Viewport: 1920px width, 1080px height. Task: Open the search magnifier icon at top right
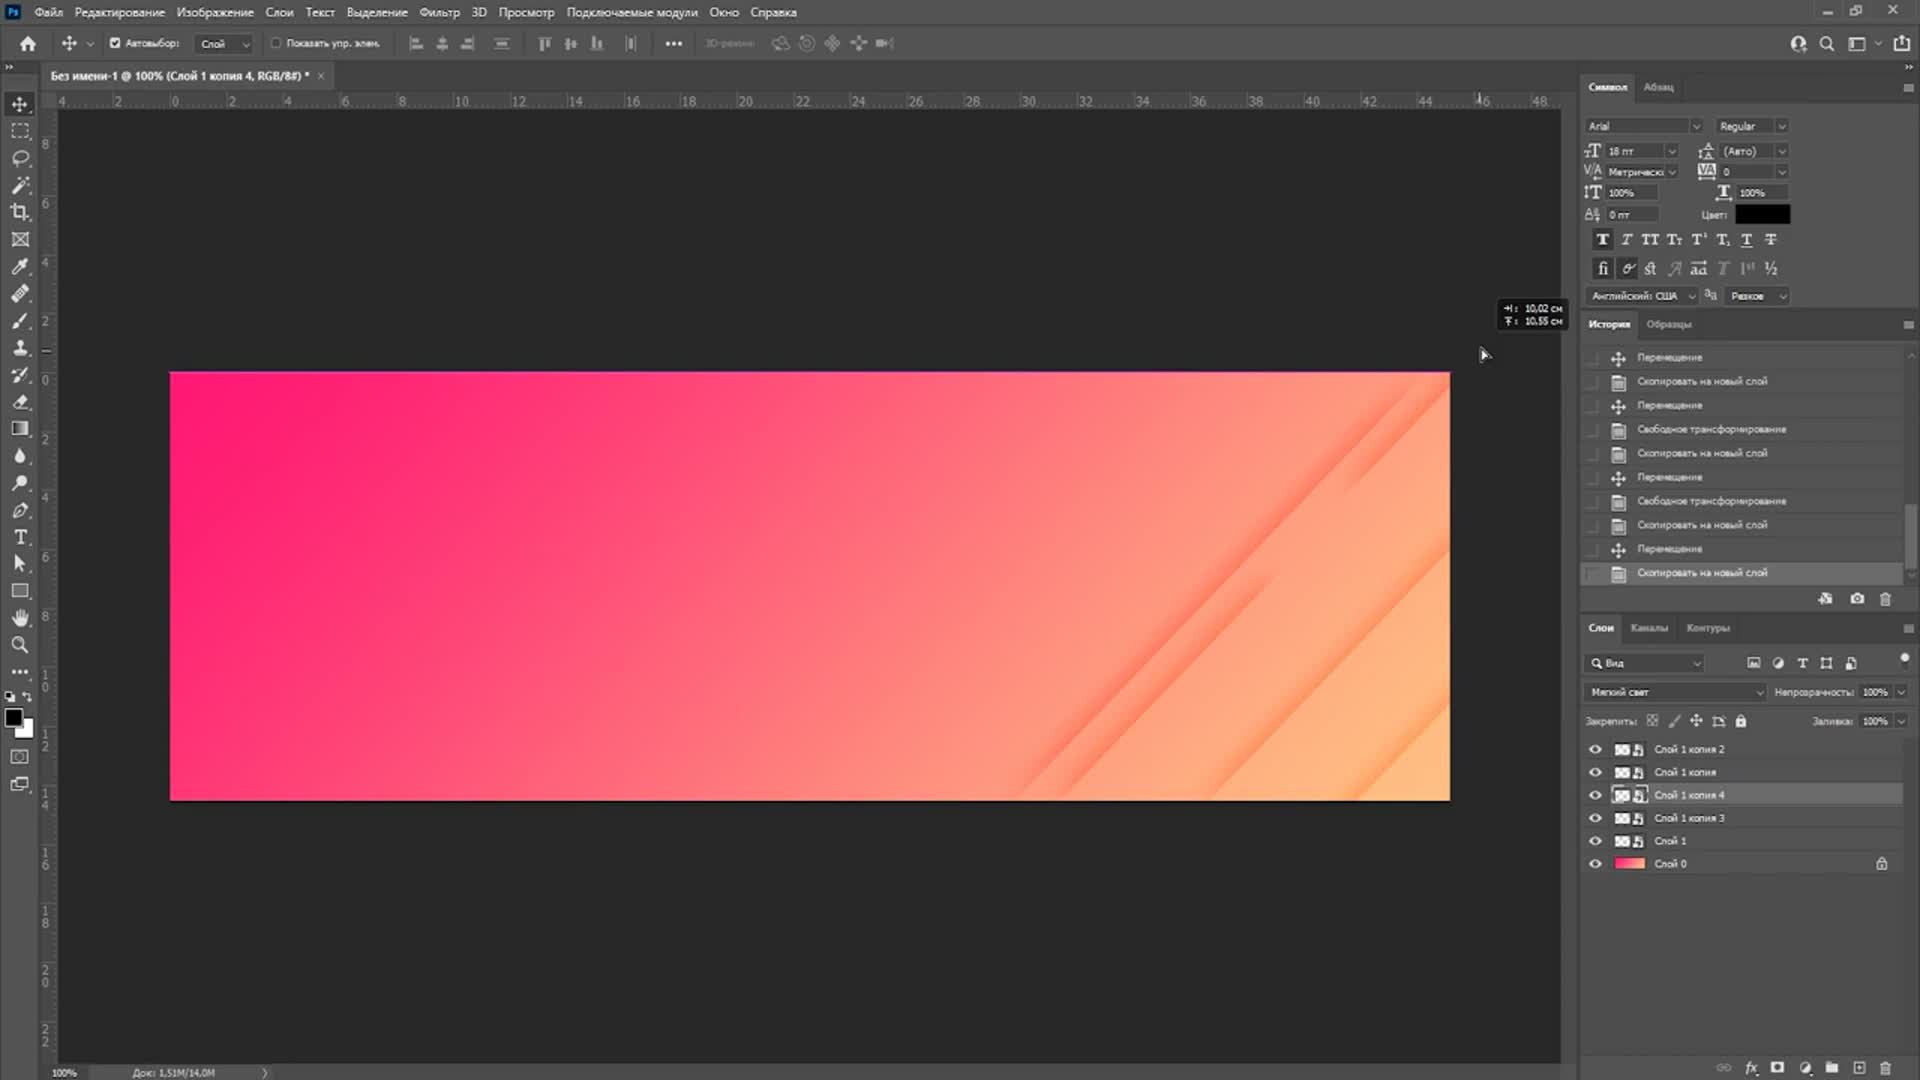1827,43
